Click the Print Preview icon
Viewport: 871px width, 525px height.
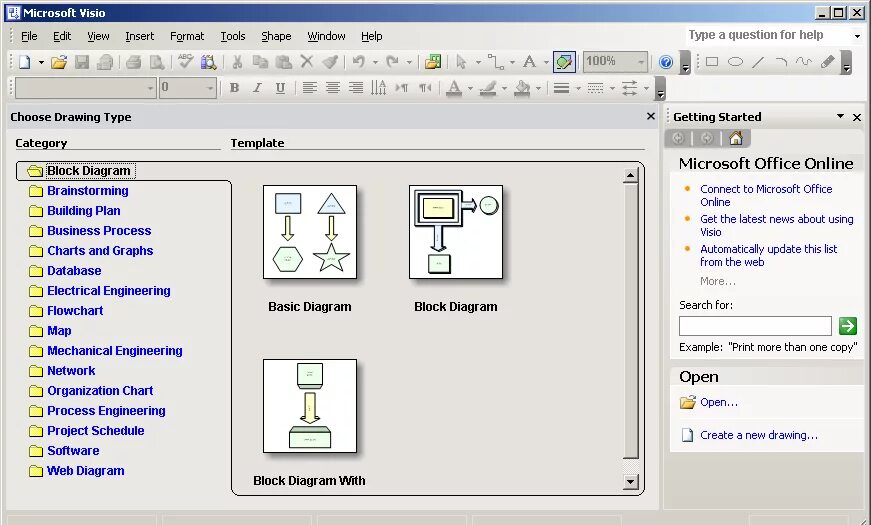point(157,62)
